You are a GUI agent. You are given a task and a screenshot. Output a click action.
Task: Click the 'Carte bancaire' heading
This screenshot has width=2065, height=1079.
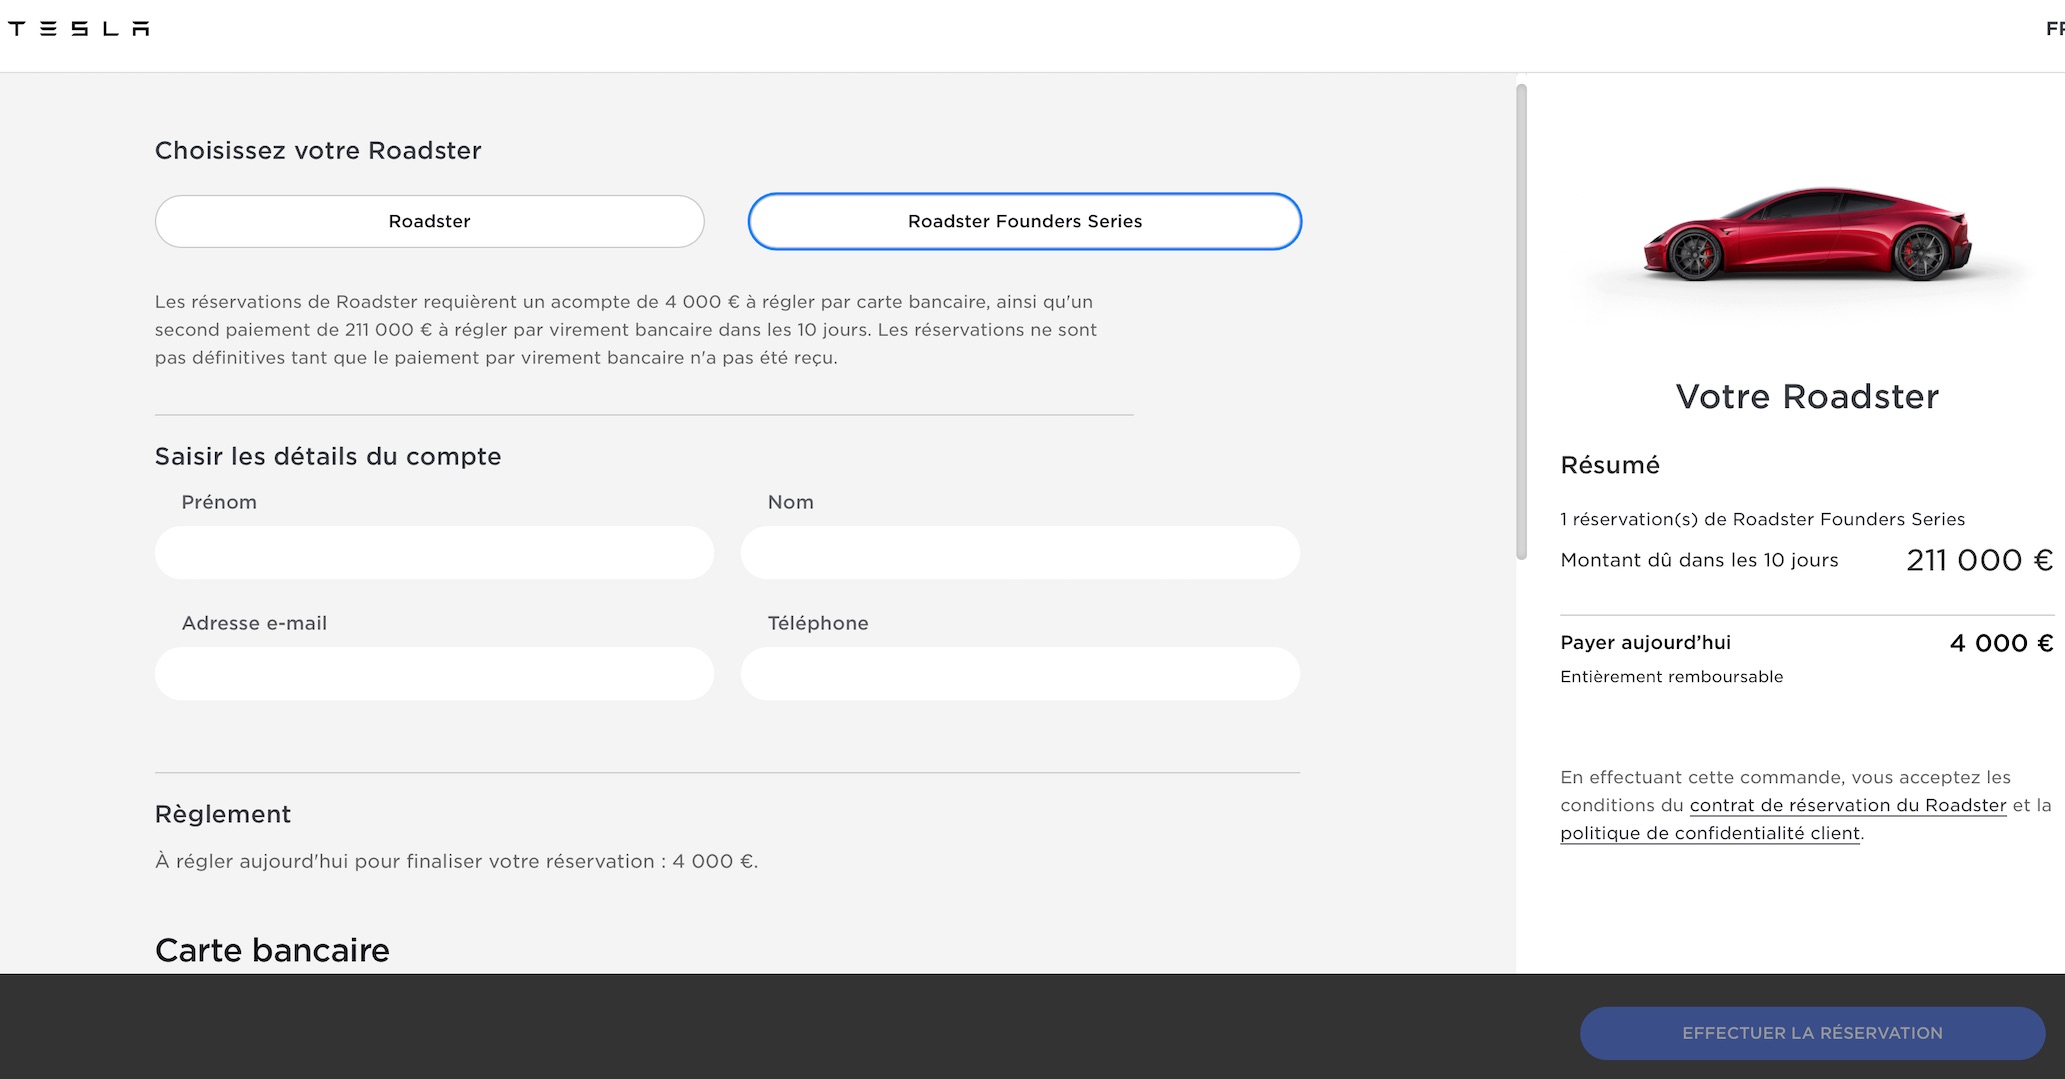[x=272, y=950]
